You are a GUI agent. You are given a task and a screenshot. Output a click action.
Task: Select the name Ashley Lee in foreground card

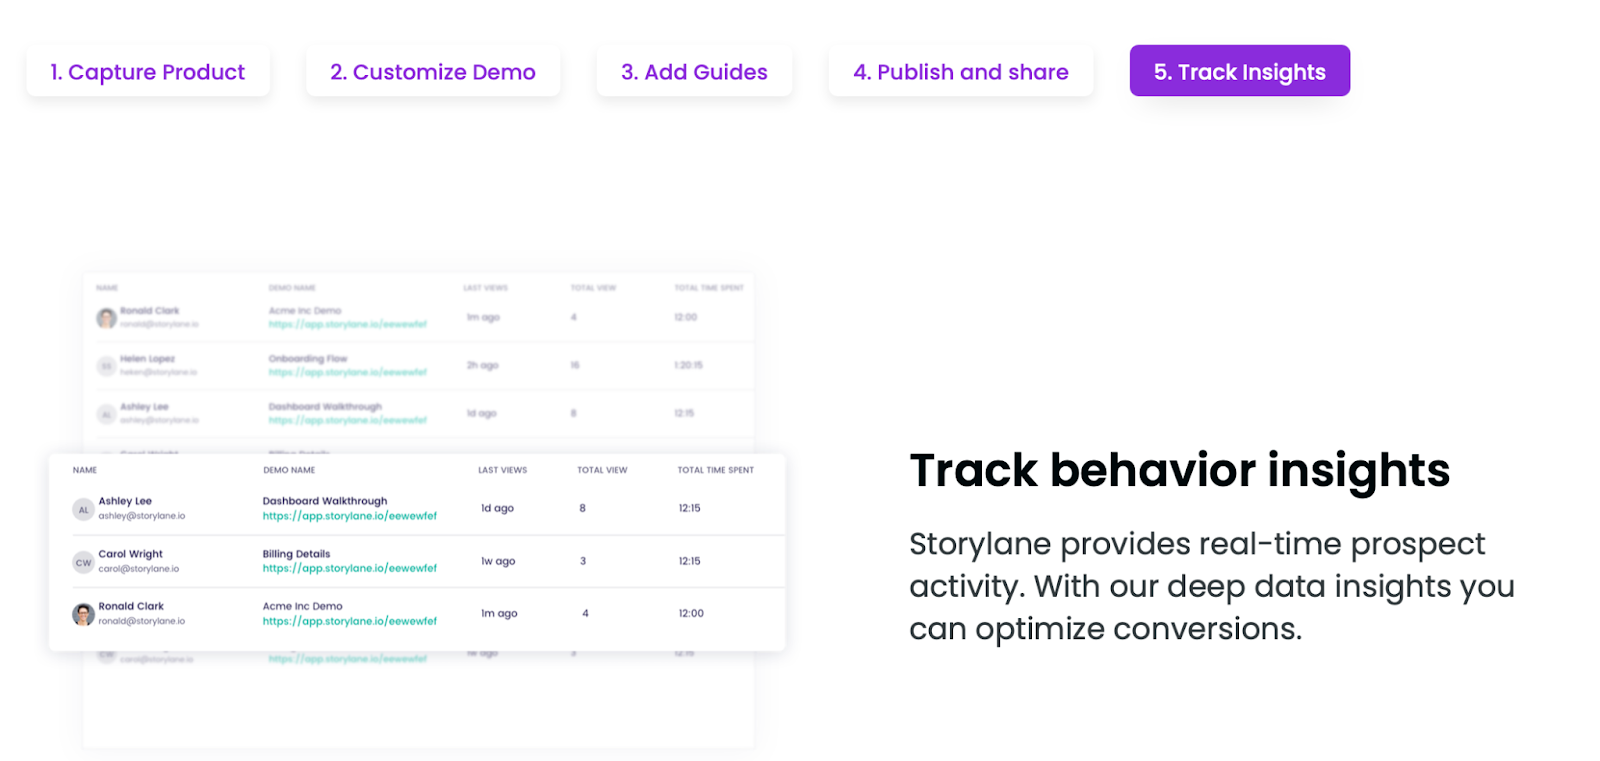pos(125,501)
